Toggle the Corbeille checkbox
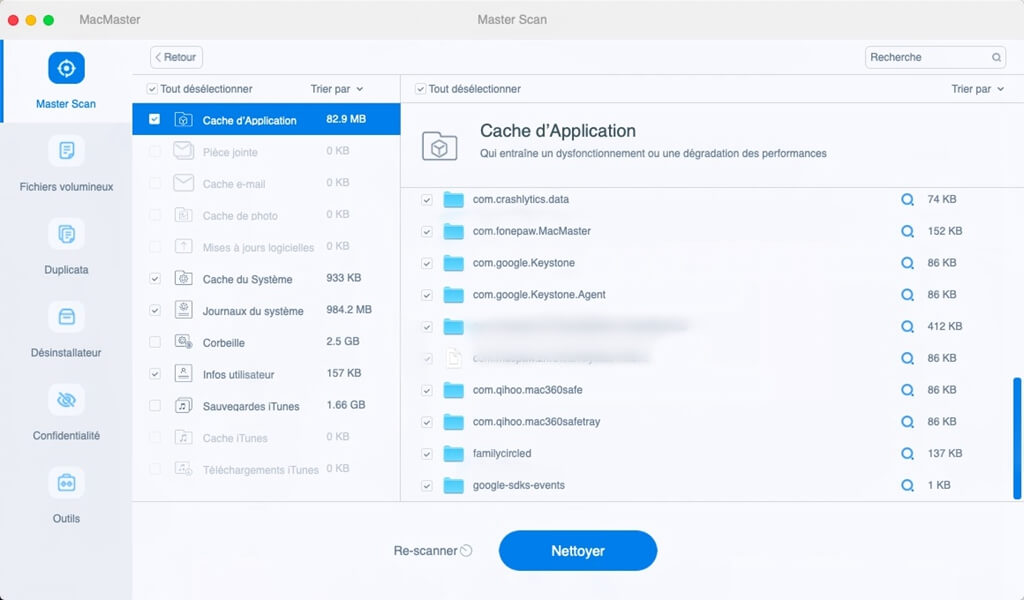Screen dimensions: 1024x600 [154, 342]
